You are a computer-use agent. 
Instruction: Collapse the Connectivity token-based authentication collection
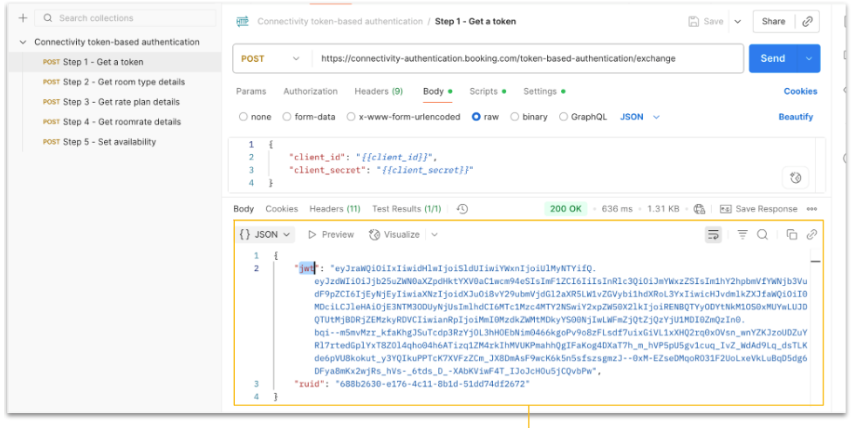24,42
